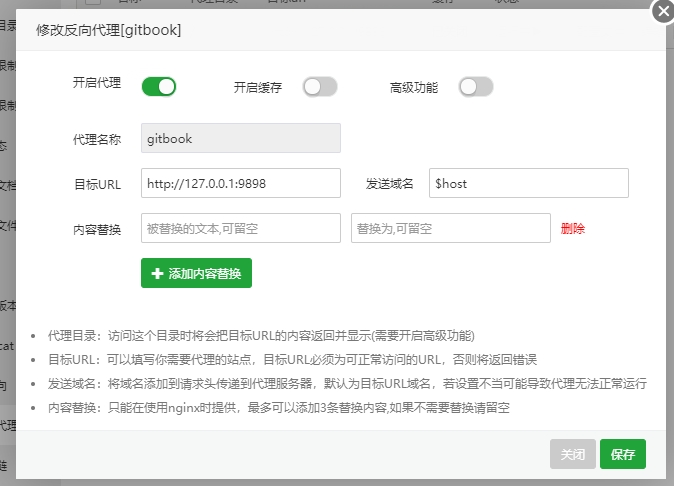The height and width of the screenshot is (486, 674).
Task: Click the 发送域名 field label
Action: pos(389,184)
